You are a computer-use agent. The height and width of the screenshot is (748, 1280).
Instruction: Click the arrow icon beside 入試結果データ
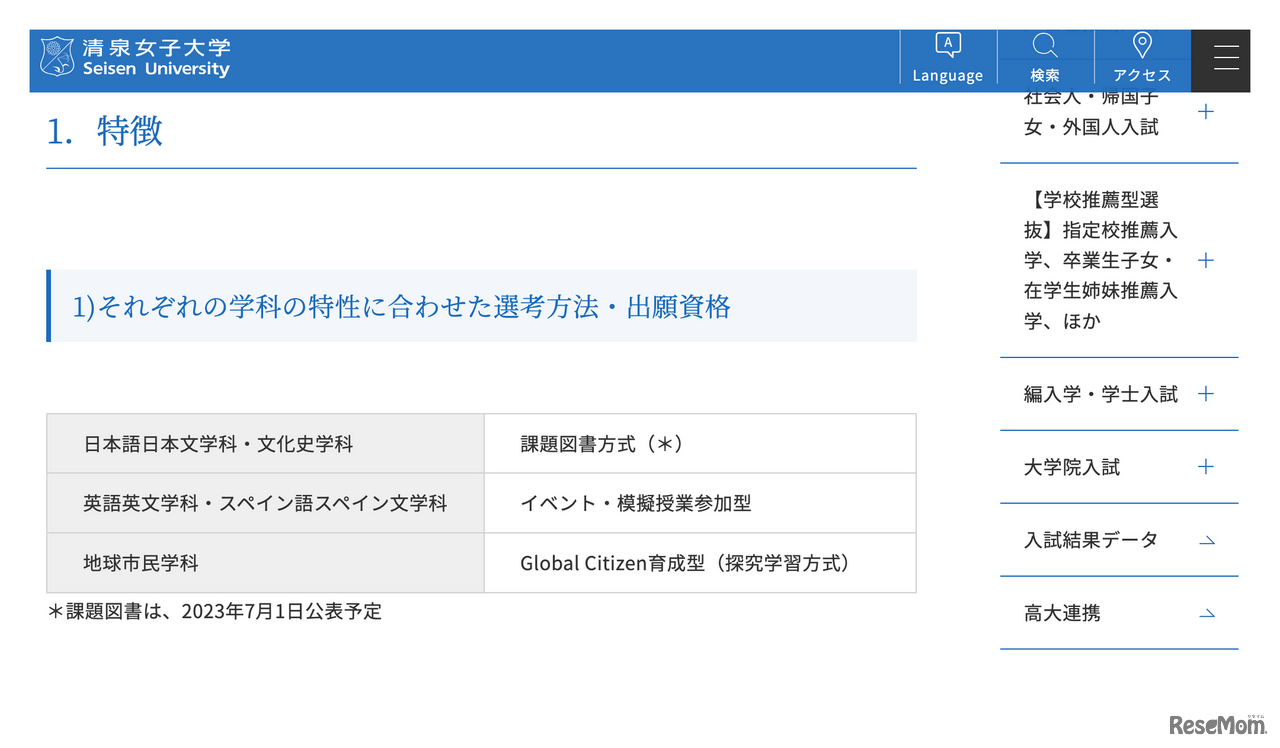(x=1207, y=541)
